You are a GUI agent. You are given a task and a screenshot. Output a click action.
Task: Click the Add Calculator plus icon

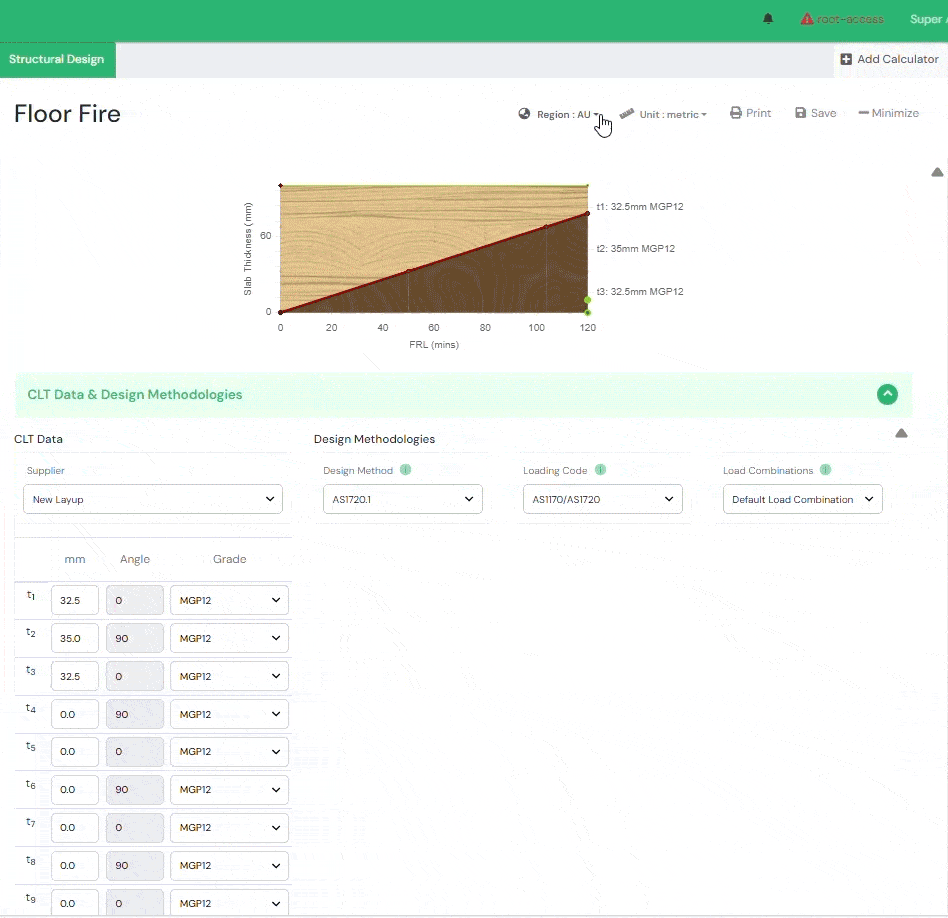click(x=846, y=59)
